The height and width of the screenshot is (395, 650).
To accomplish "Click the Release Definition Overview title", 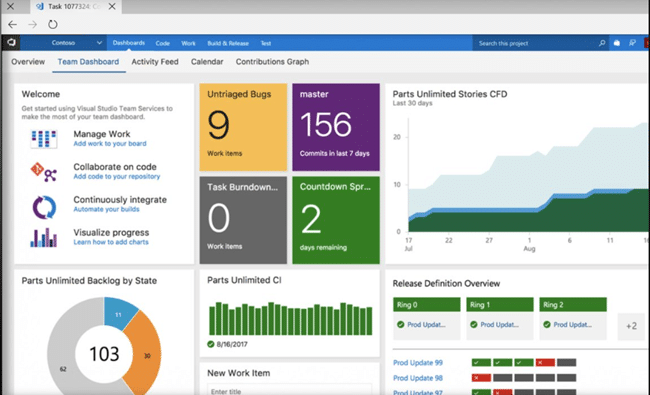I will (446, 284).
